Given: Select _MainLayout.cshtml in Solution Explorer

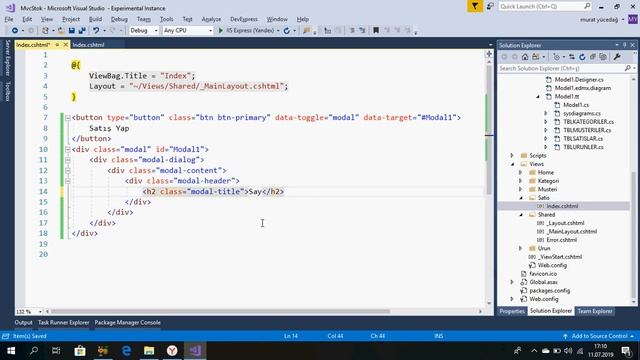Looking at the screenshot, I should pyautogui.click(x=571, y=231).
